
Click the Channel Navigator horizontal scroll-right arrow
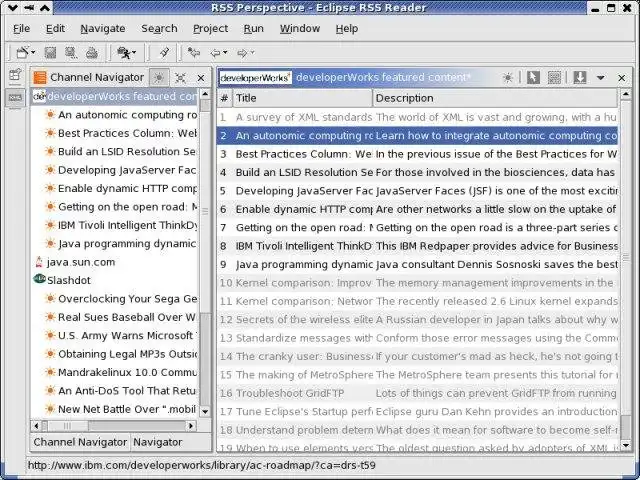tap(191, 426)
